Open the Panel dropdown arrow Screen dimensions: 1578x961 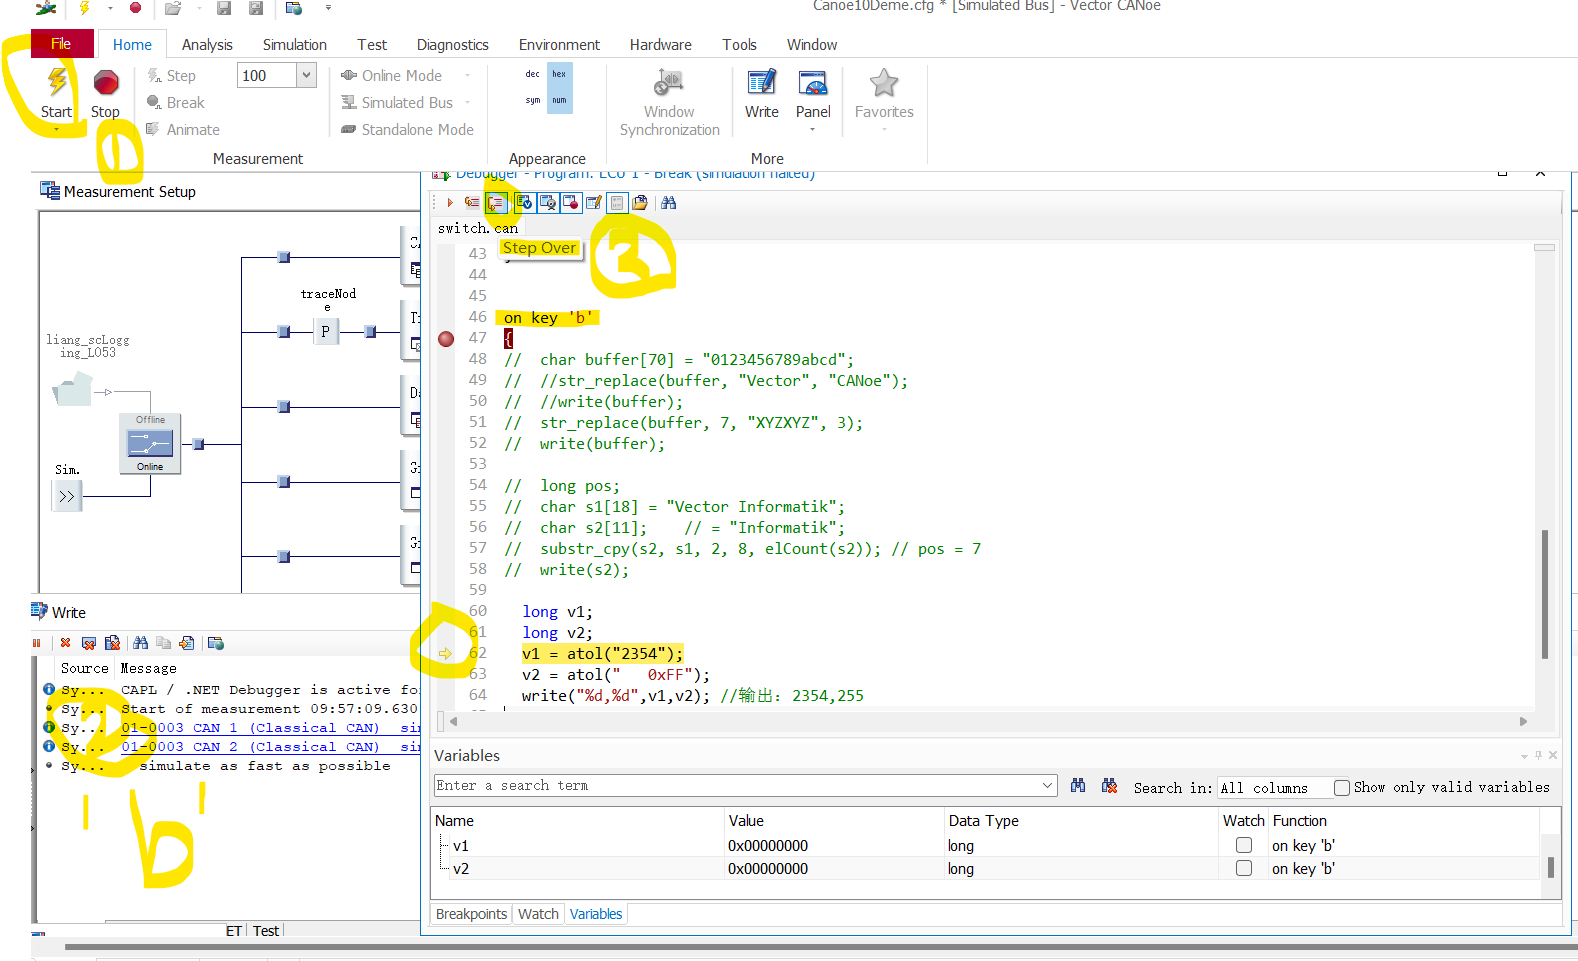coord(813,130)
